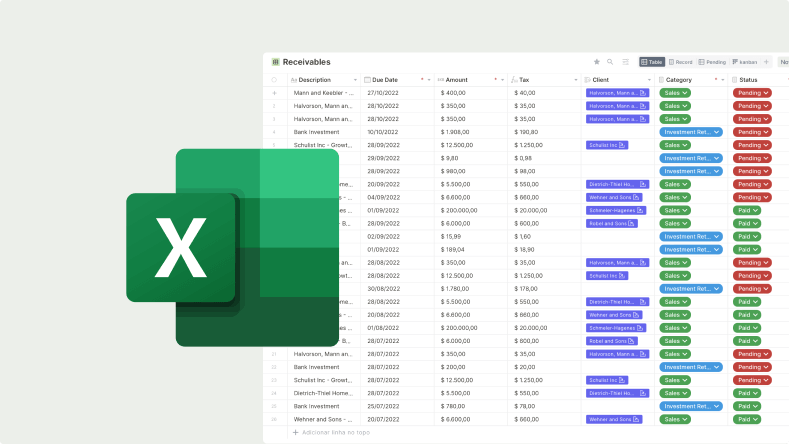Click the green Receivables table icon

click(275, 62)
